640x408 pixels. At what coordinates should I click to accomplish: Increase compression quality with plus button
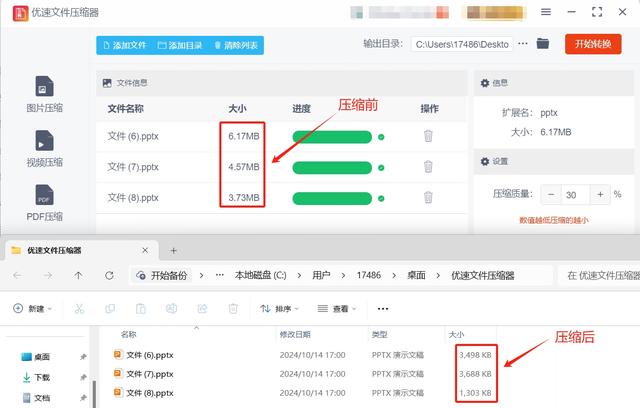click(600, 195)
